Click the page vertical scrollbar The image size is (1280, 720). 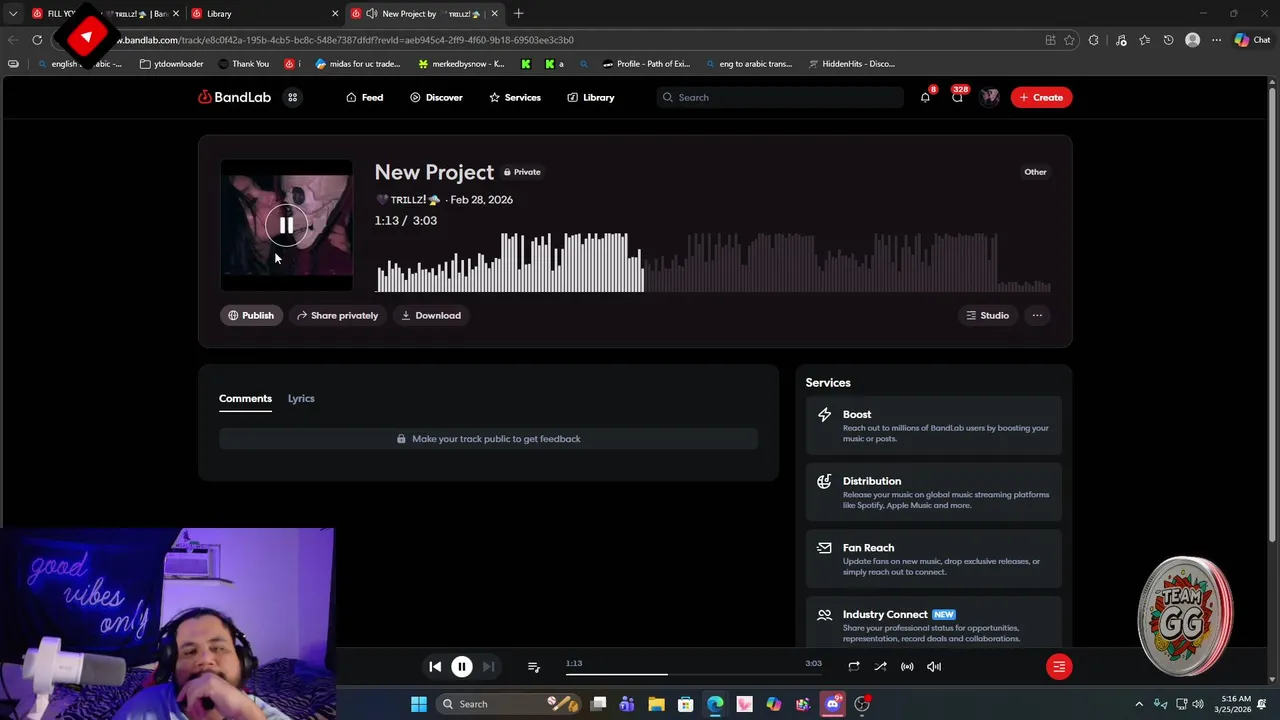[x=1273, y=315]
